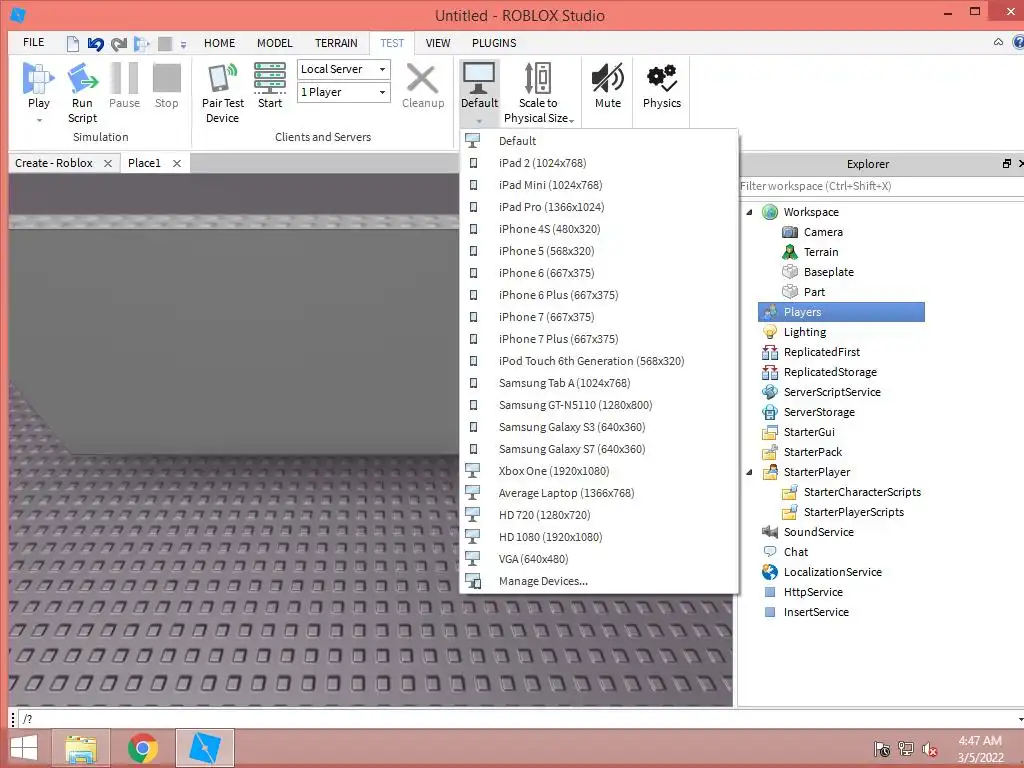Switch to the TERRAIN ribbon tab

coord(336,43)
